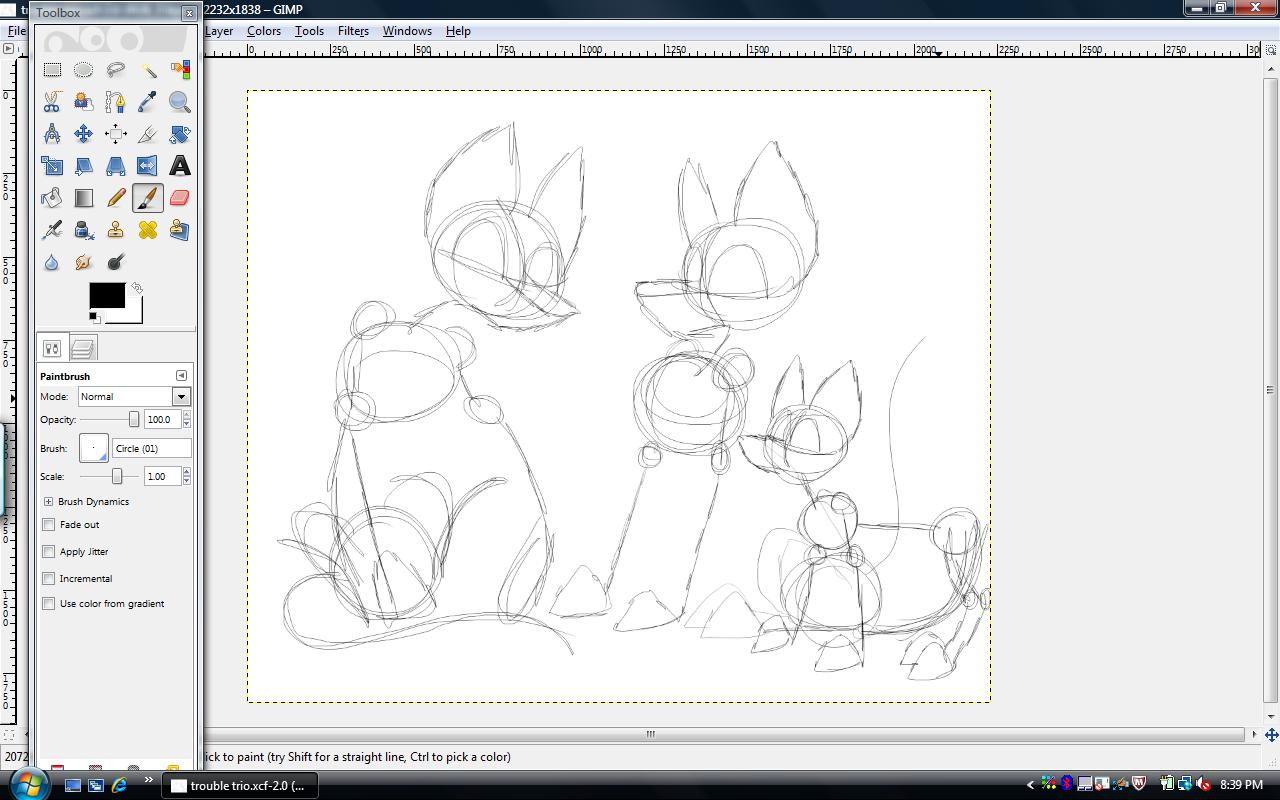
Task: Select the Airbrush tool
Action: click(x=52, y=230)
